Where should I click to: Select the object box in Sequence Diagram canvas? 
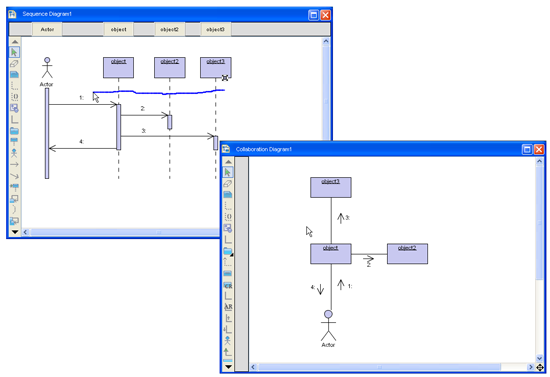click(x=119, y=68)
